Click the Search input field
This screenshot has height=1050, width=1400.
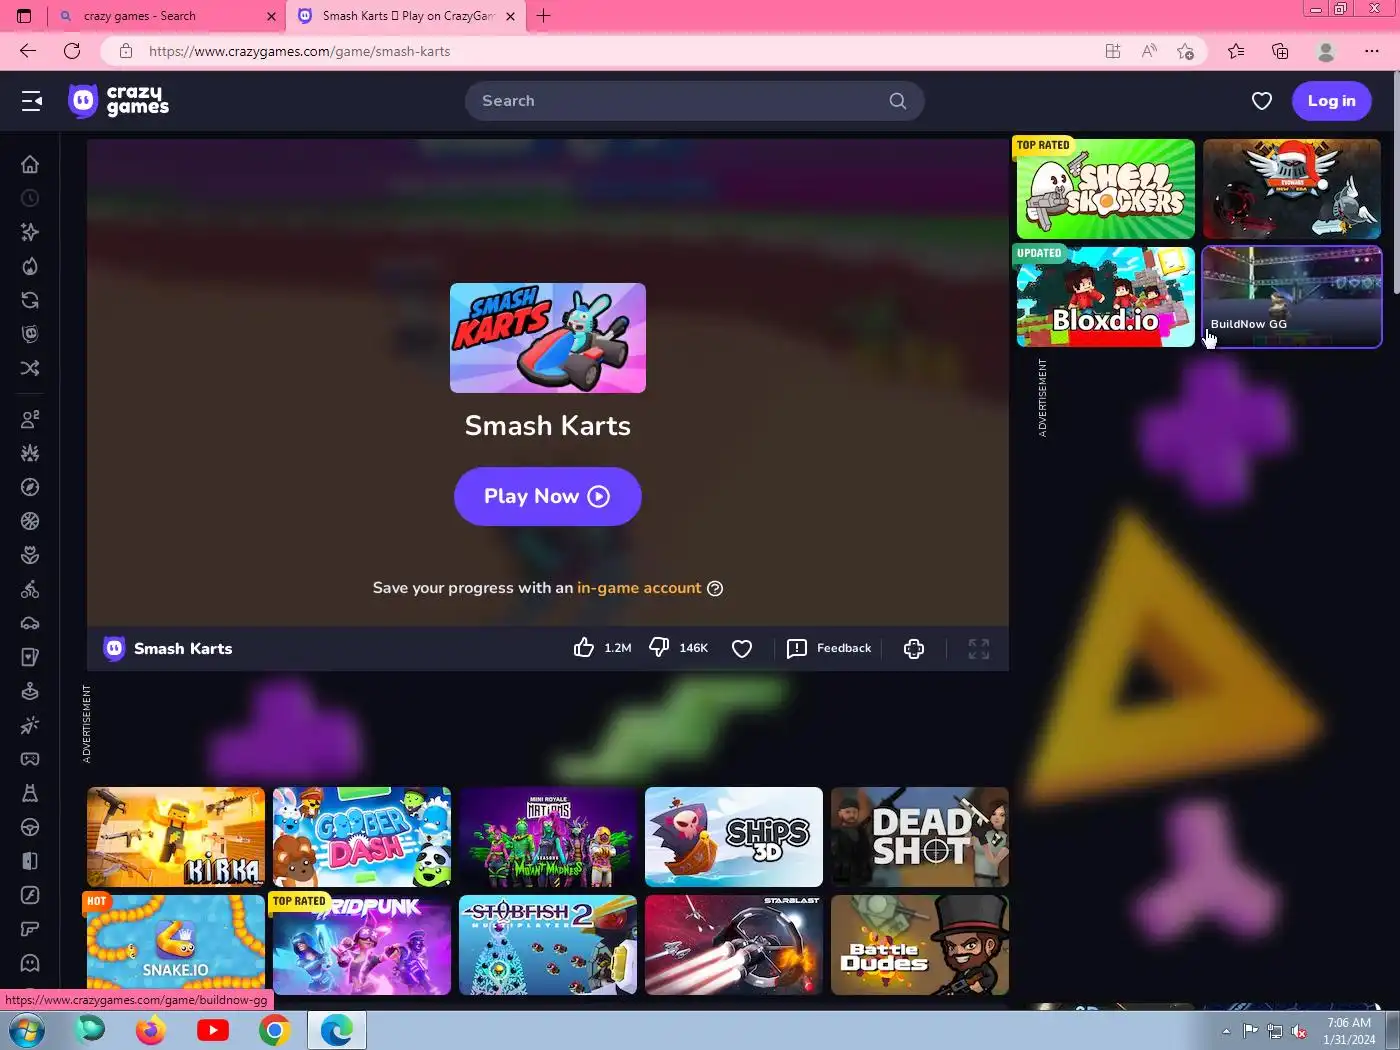[x=694, y=101]
